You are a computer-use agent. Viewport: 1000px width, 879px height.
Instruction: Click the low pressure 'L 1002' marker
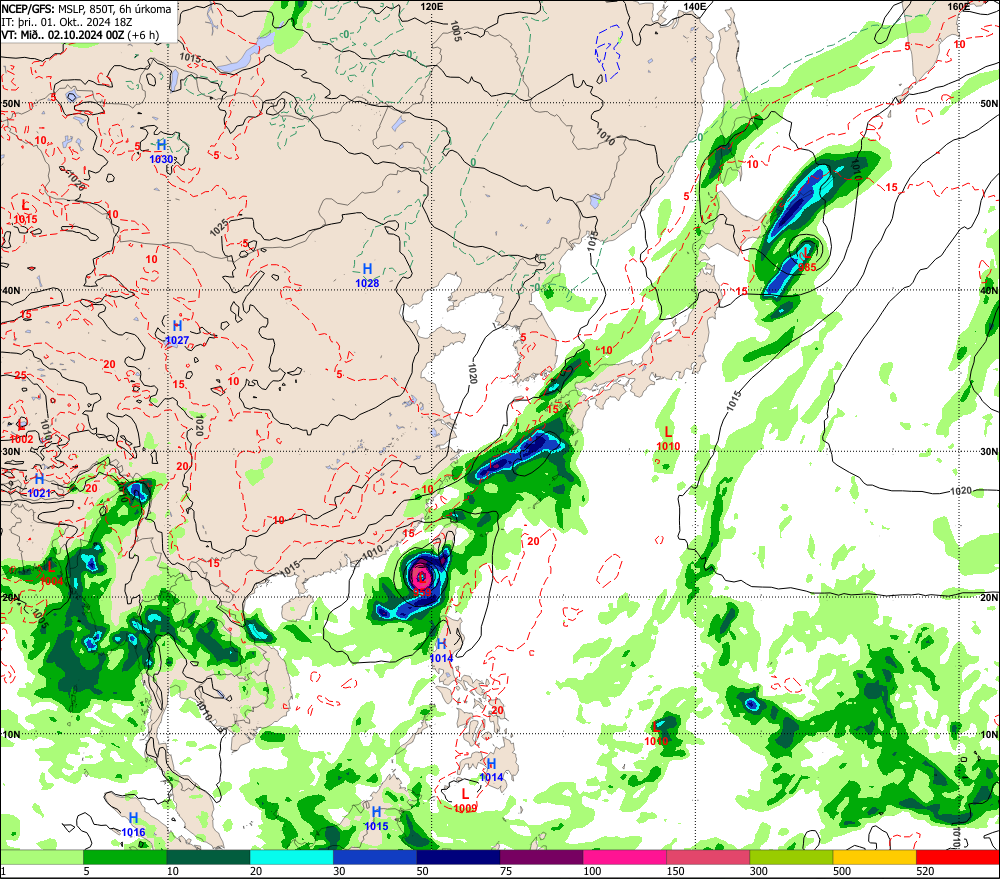click(22, 432)
